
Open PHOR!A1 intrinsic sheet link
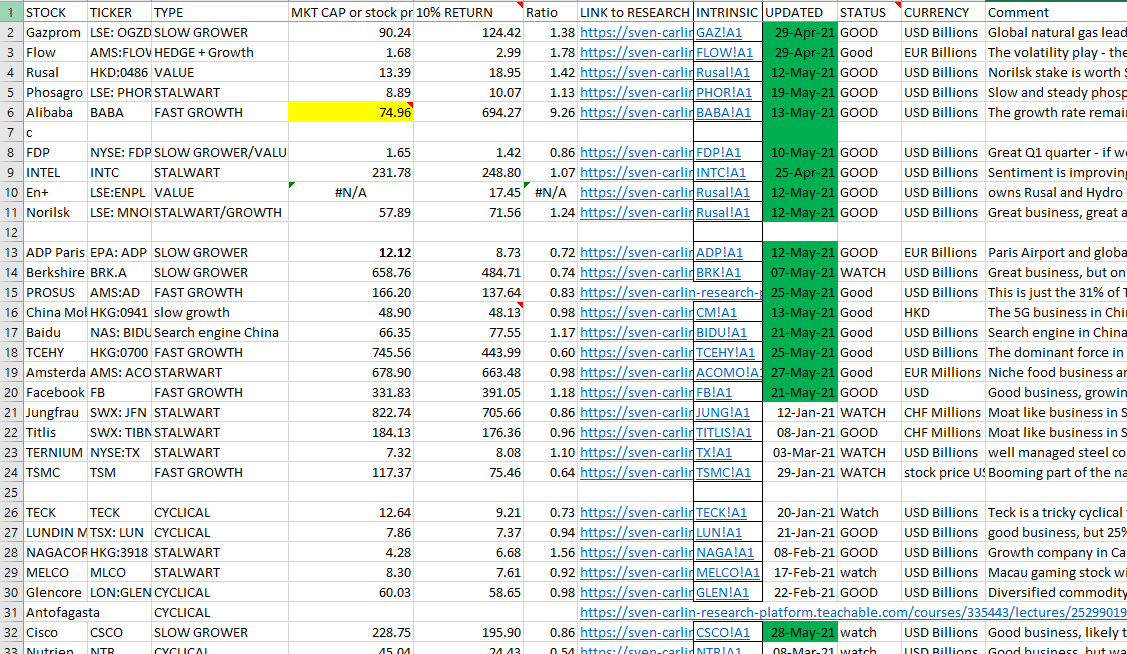pyautogui.click(x=723, y=93)
